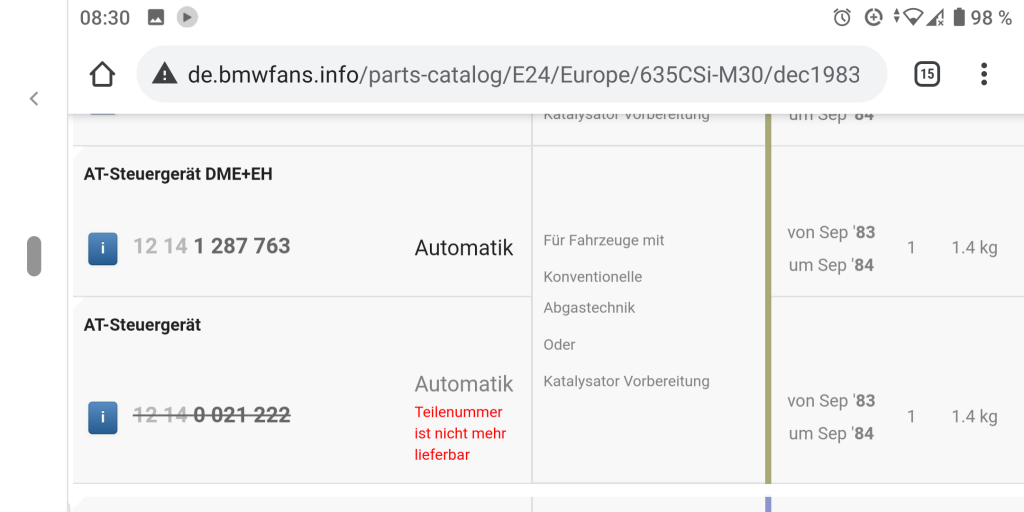Tap the Chrome home icon
1024x512 pixels.
click(102, 74)
